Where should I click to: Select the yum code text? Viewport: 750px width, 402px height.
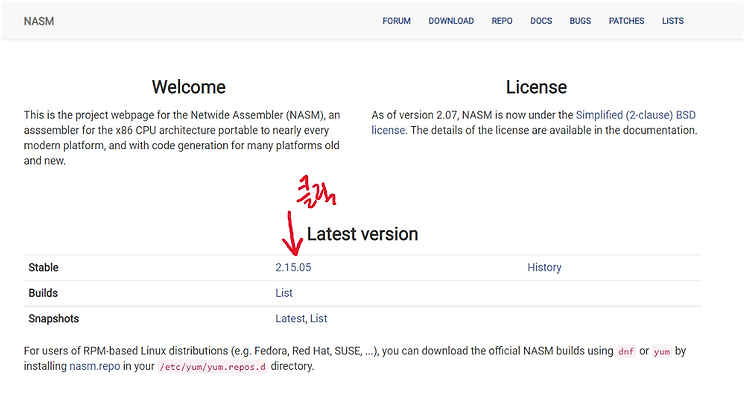(x=662, y=351)
